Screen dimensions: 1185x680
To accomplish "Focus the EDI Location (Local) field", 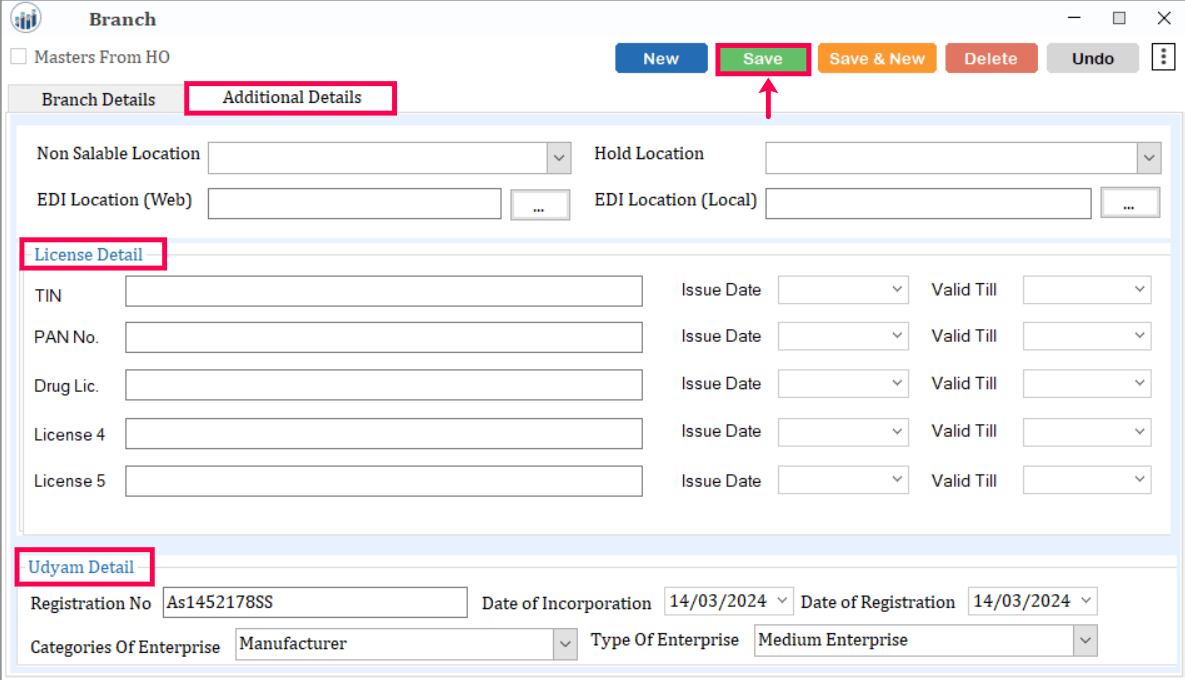I will (x=928, y=203).
